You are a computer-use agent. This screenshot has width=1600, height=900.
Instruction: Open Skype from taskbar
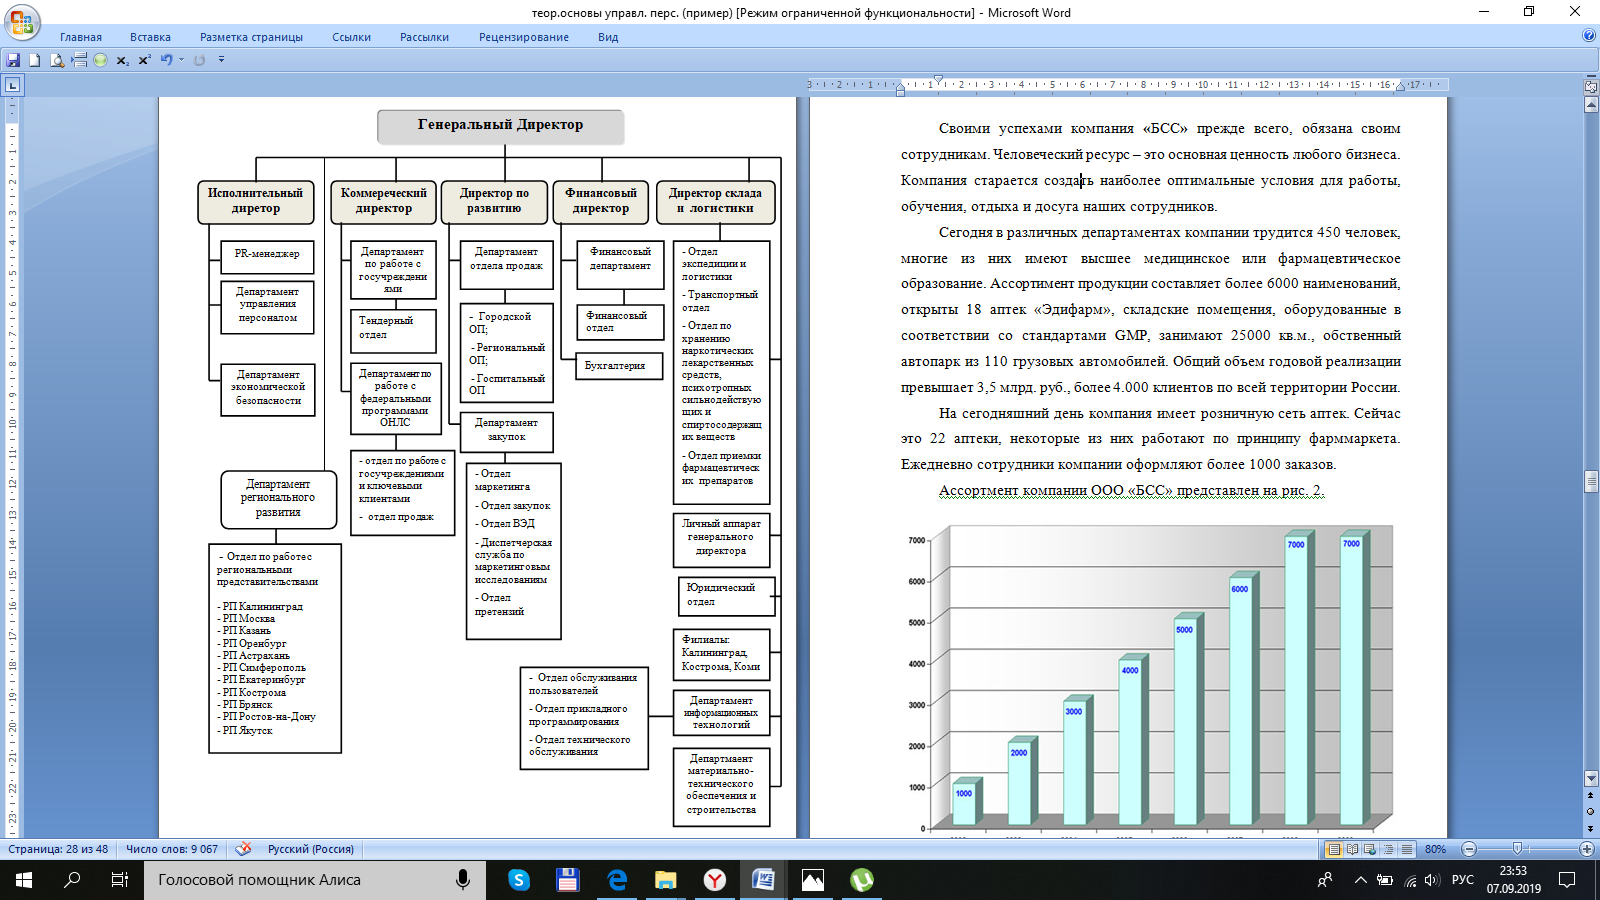[x=519, y=880]
